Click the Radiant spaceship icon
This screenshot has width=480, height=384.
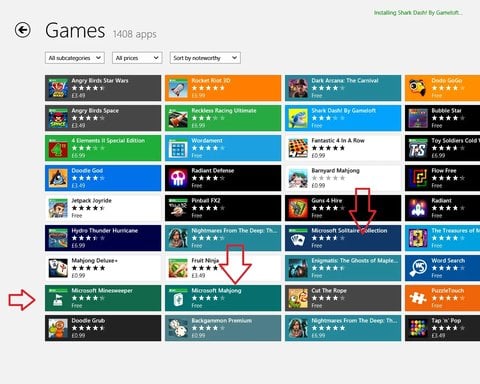coord(418,208)
